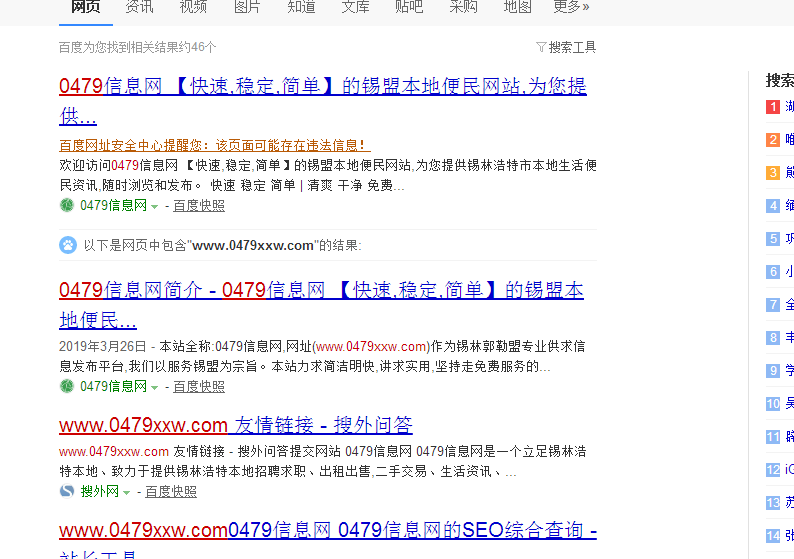The image size is (794, 559).
Task: Expand dropdown arrow next to 搜外网
Action: click(x=127, y=493)
